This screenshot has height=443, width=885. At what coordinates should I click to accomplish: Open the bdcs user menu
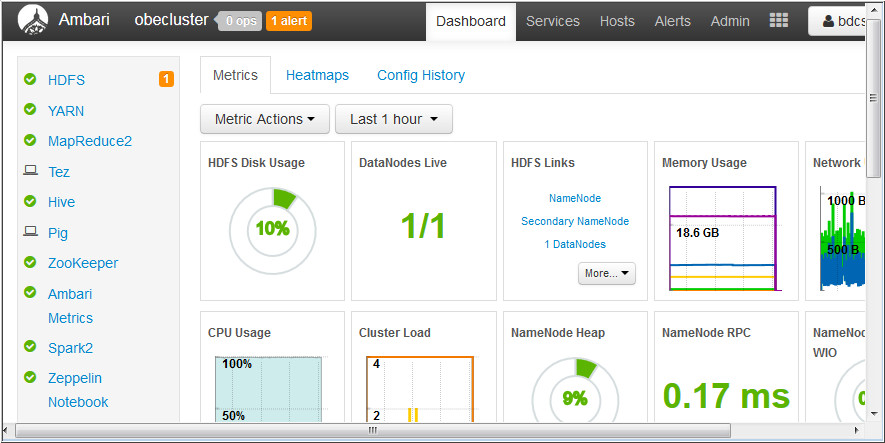pyautogui.click(x=837, y=21)
